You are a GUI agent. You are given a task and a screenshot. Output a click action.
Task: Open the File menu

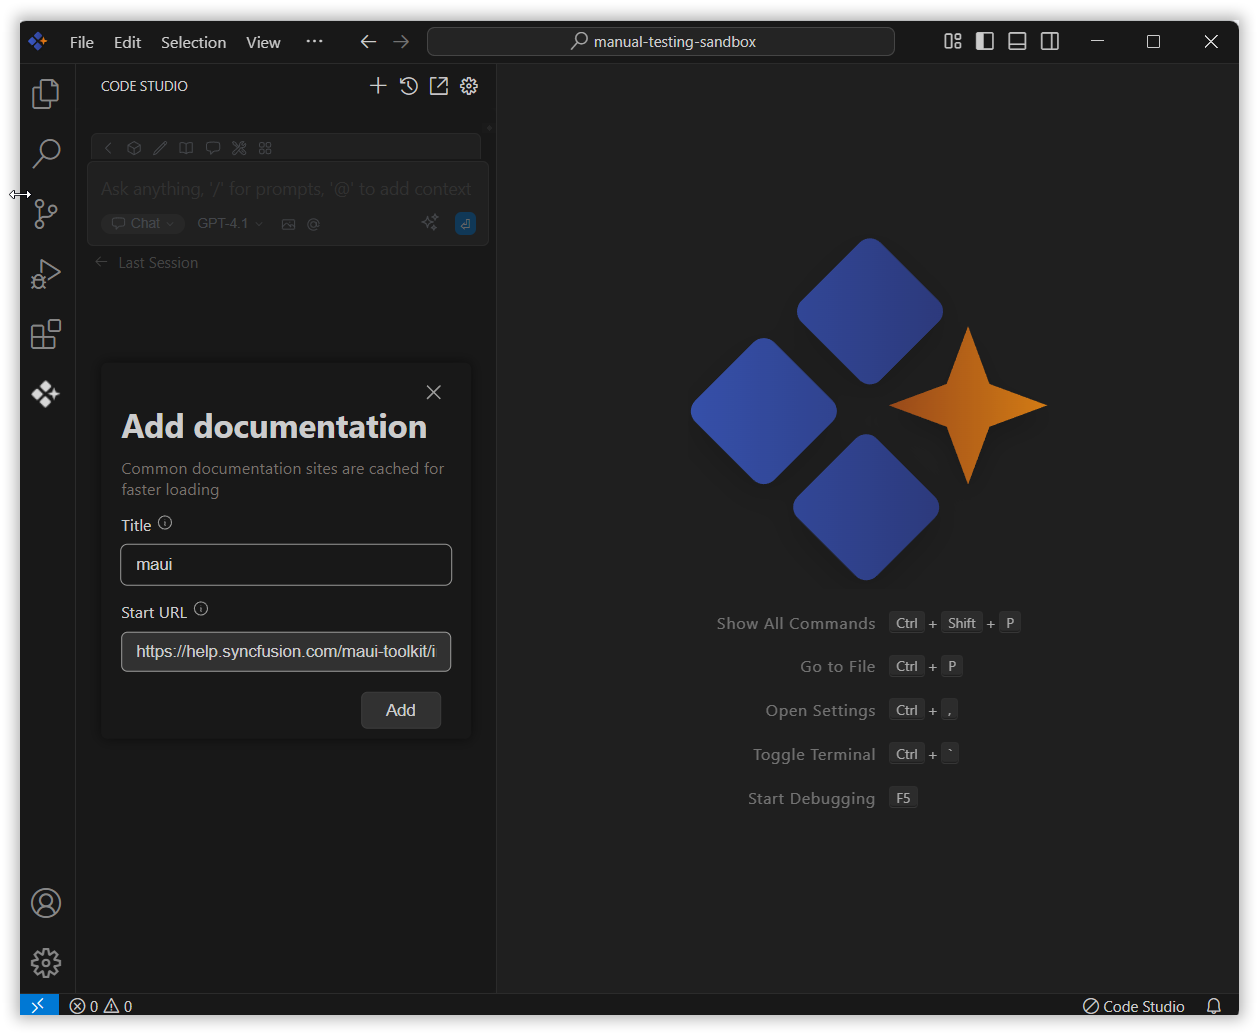[x=82, y=42]
